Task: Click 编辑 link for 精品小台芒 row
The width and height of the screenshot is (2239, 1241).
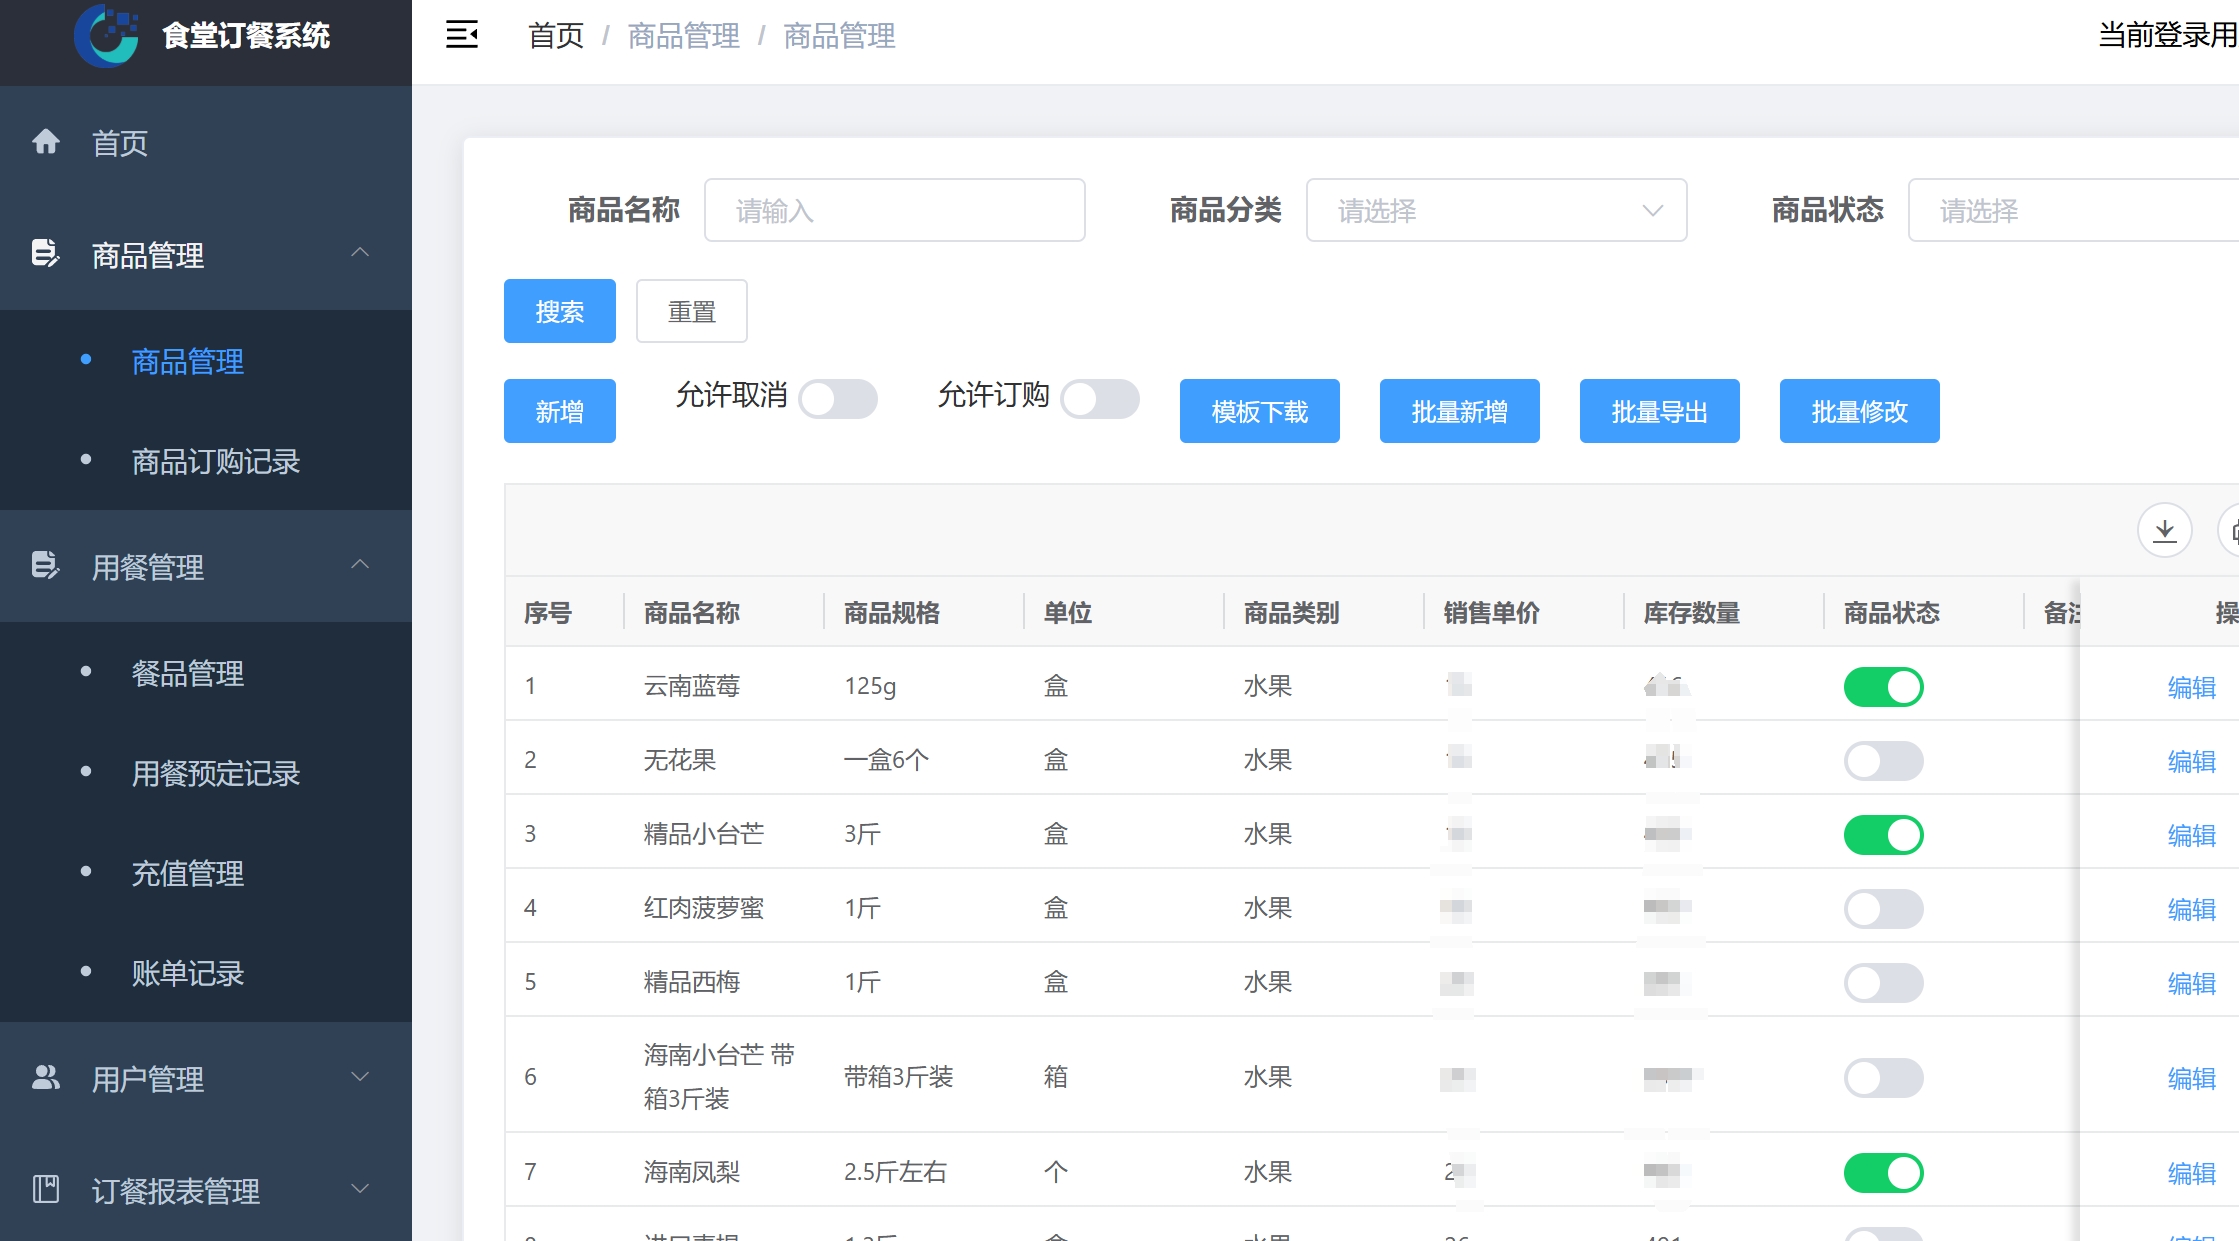Action: point(2191,835)
